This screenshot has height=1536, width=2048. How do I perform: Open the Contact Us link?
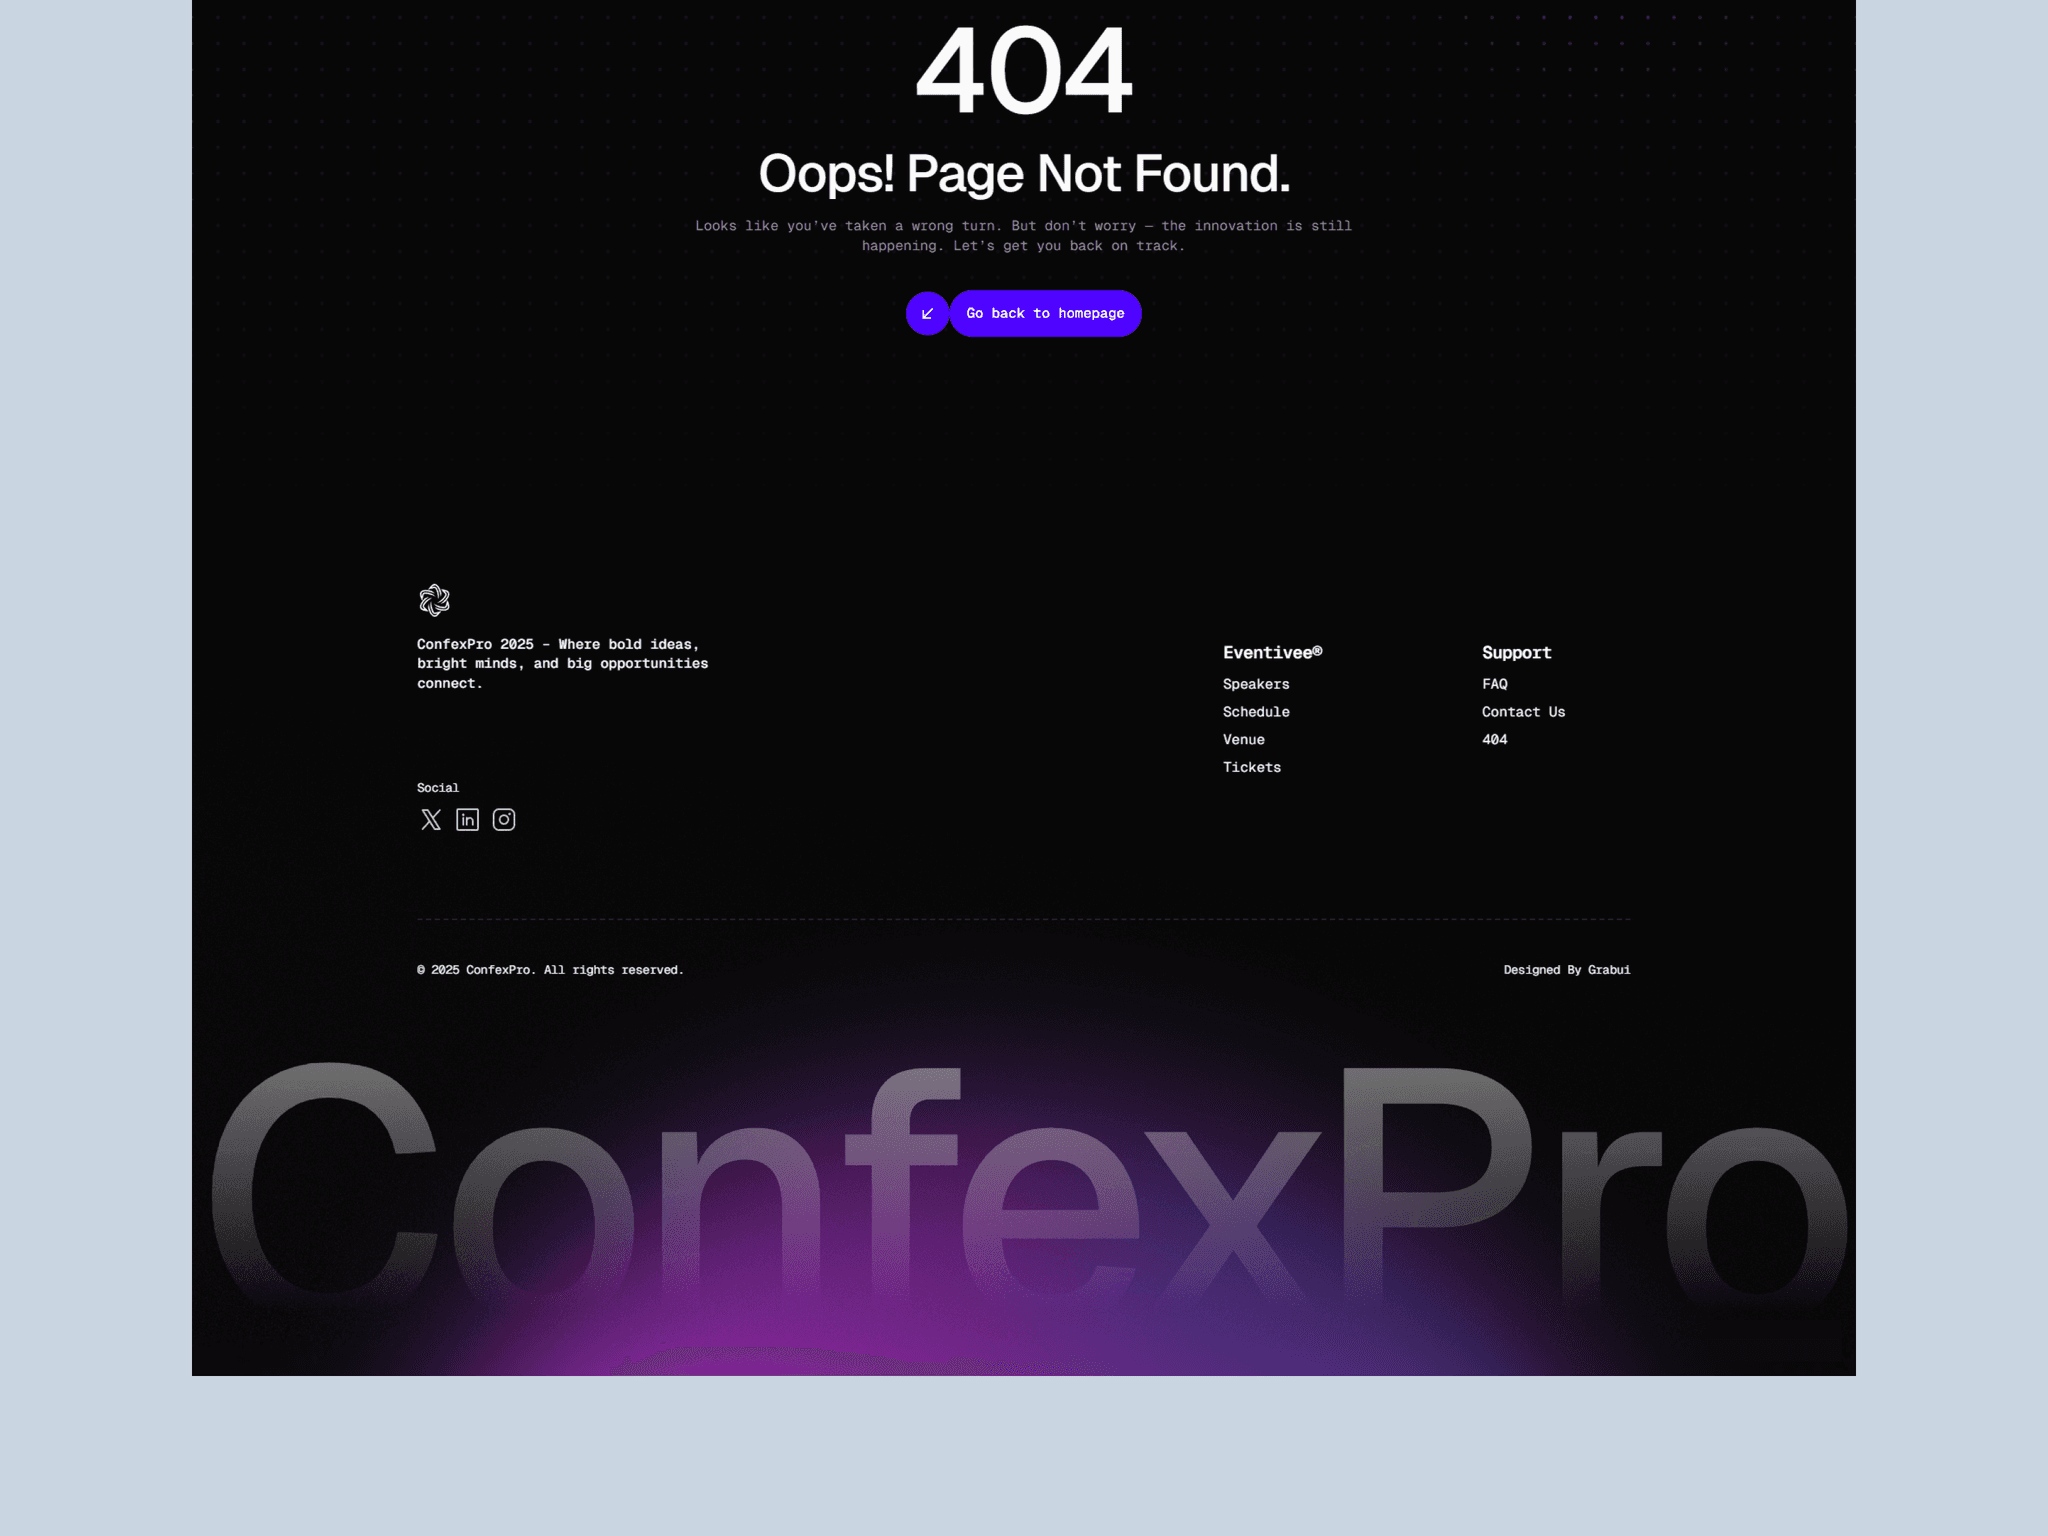pyautogui.click(x=1523, y=712)
